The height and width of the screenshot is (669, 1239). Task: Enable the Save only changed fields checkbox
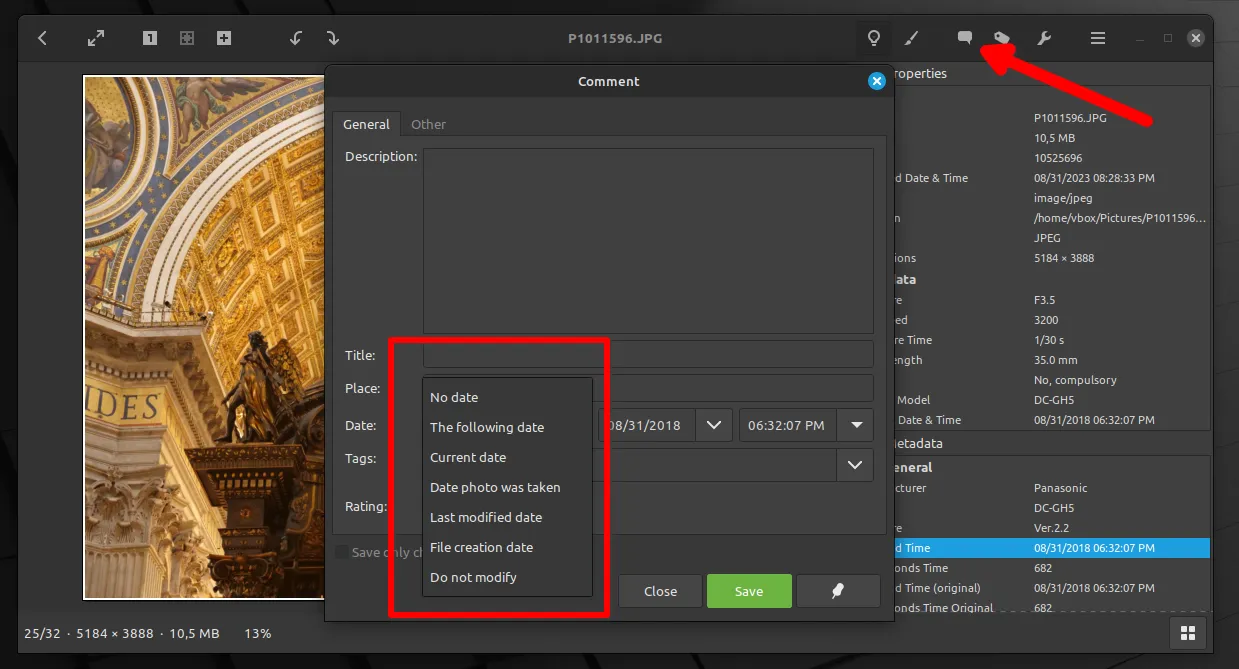click(341, 552)
